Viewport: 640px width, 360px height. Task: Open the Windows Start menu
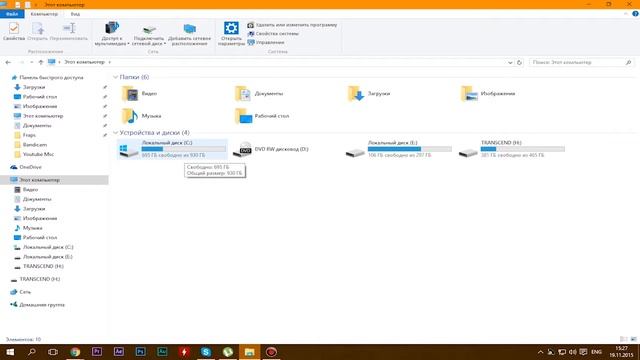pos(10,352)
